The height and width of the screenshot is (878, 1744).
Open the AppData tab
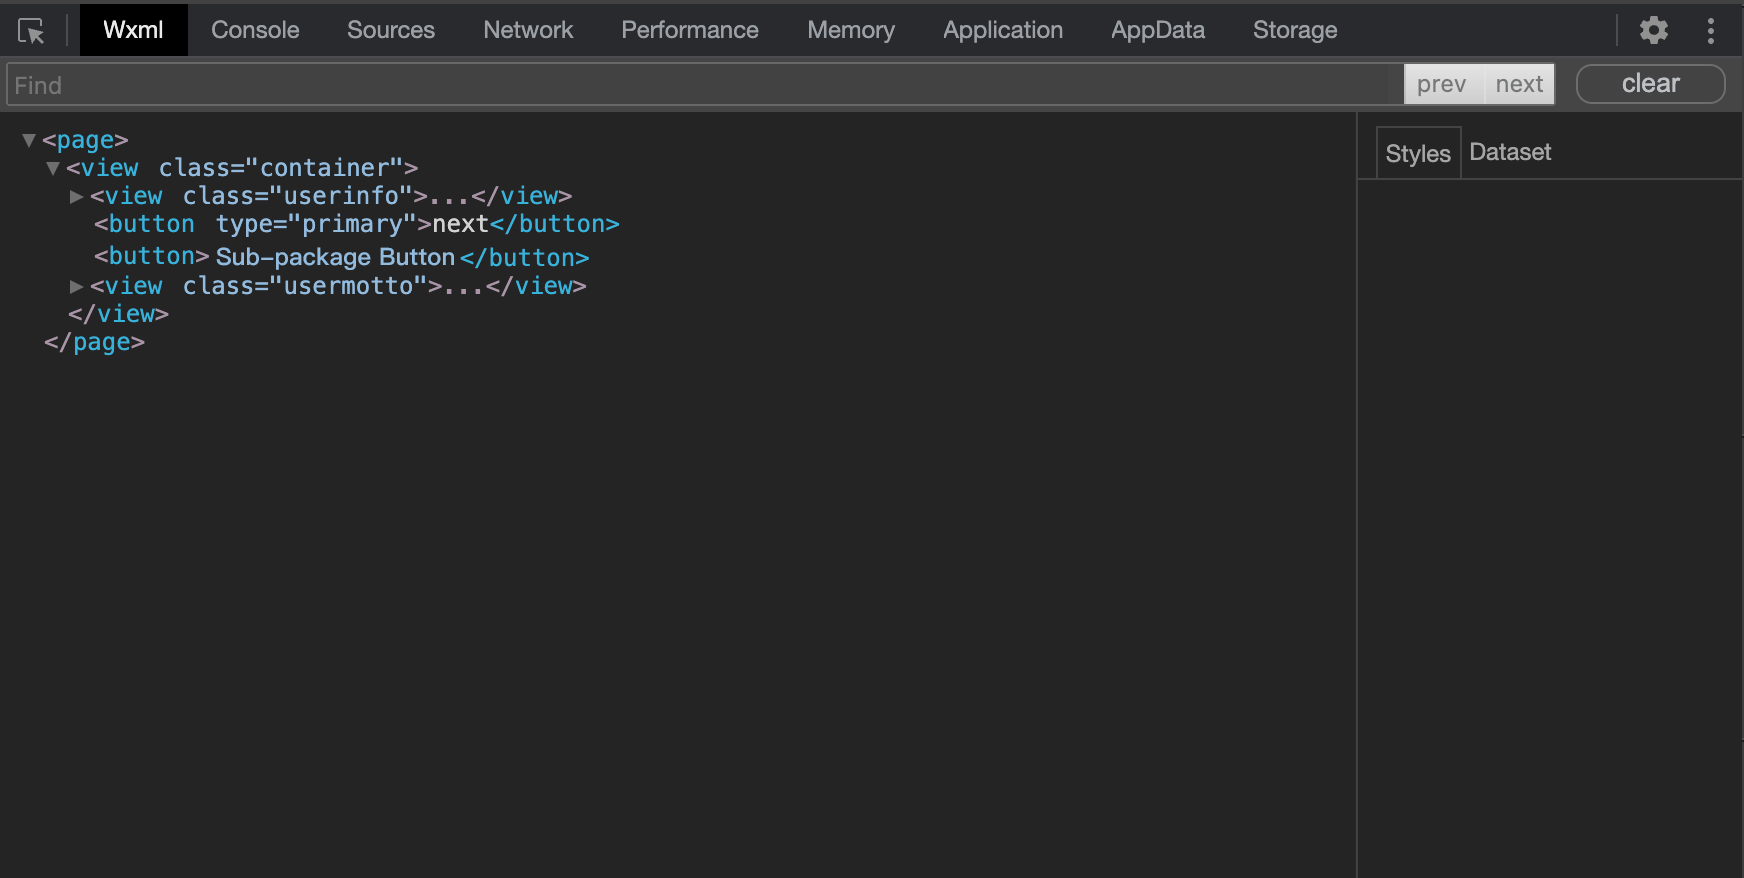pos(1157,30)
